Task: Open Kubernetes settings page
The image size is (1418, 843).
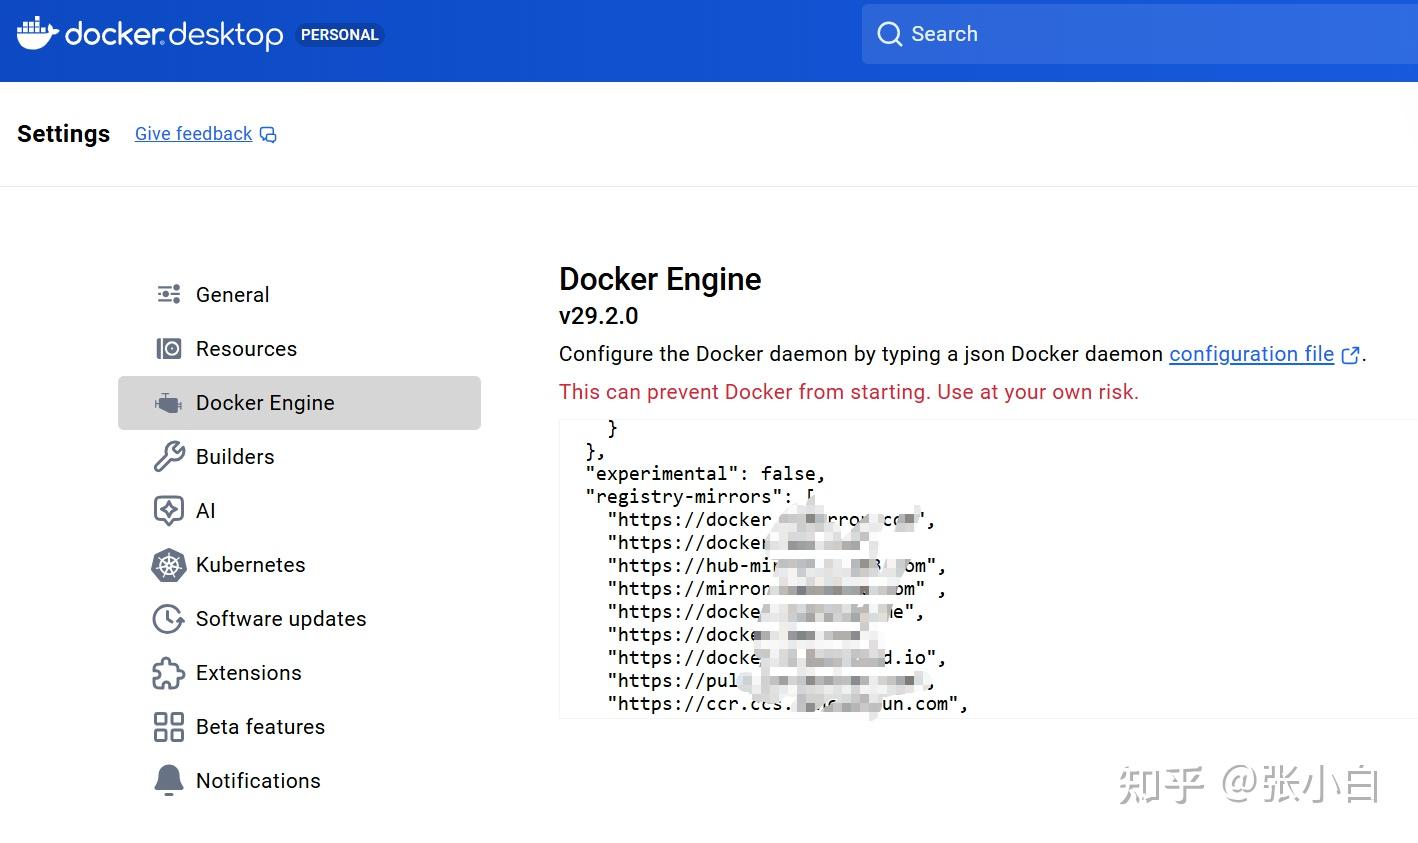Action: tap(250, 565)
